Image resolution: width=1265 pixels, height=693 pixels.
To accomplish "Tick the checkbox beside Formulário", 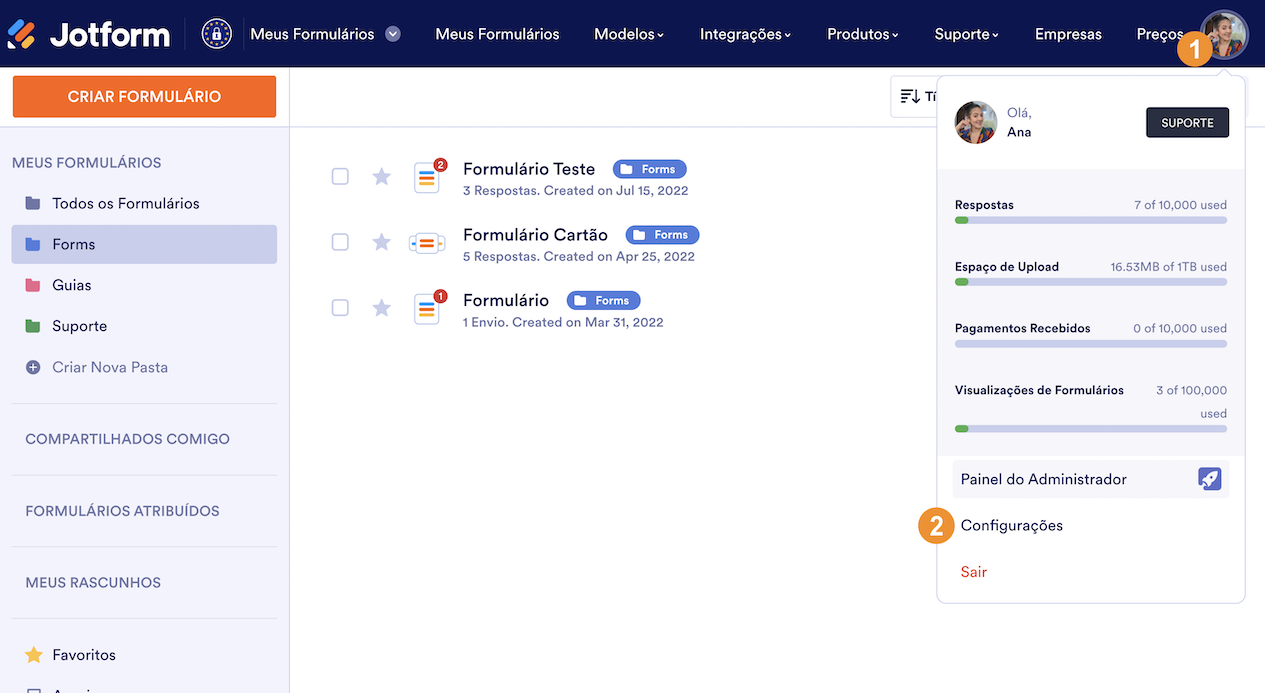I will (x=340, y=307).
